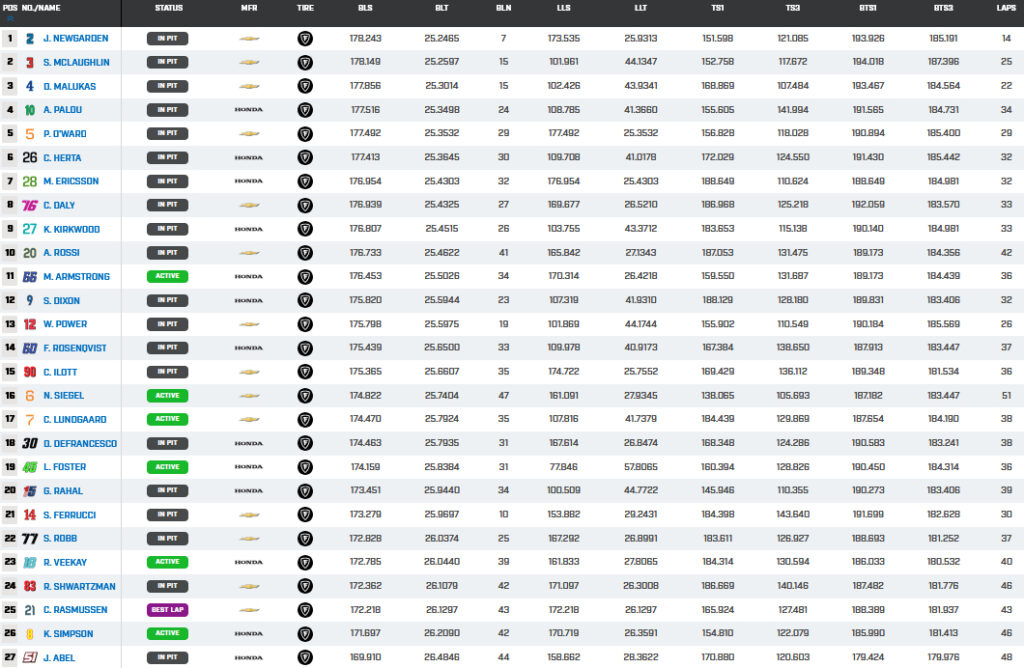This screenshot has width=1024, height=668.
Task: Click car number 4 beside D. Malukas
Action: pos(29,86)
